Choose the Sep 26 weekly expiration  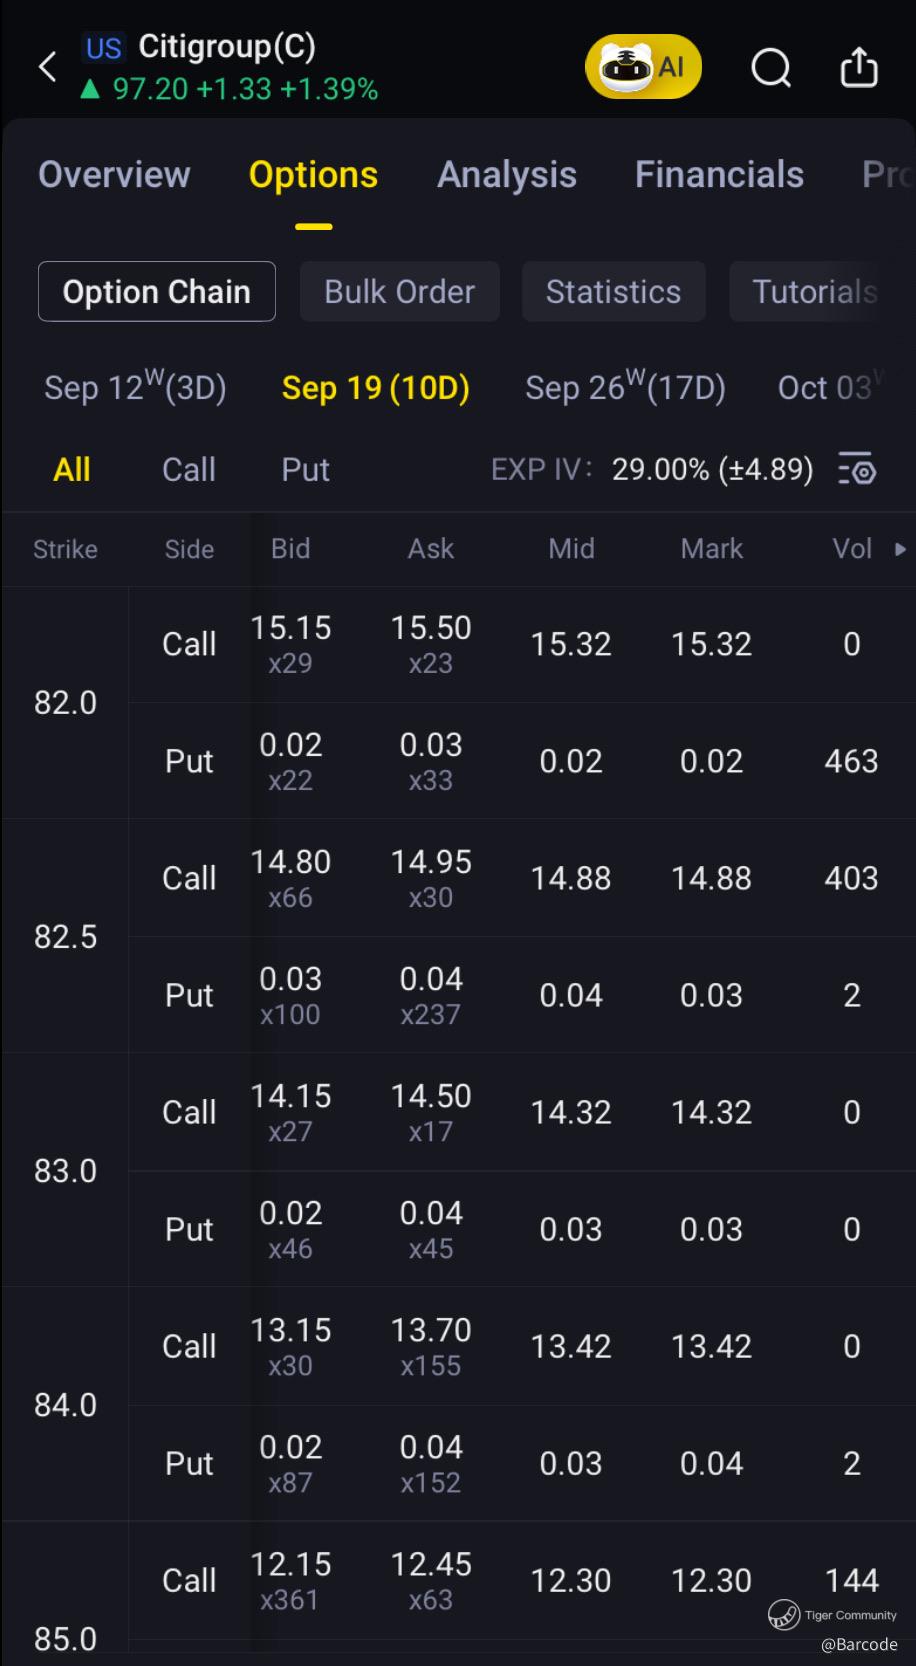click(x=625, y=387)
